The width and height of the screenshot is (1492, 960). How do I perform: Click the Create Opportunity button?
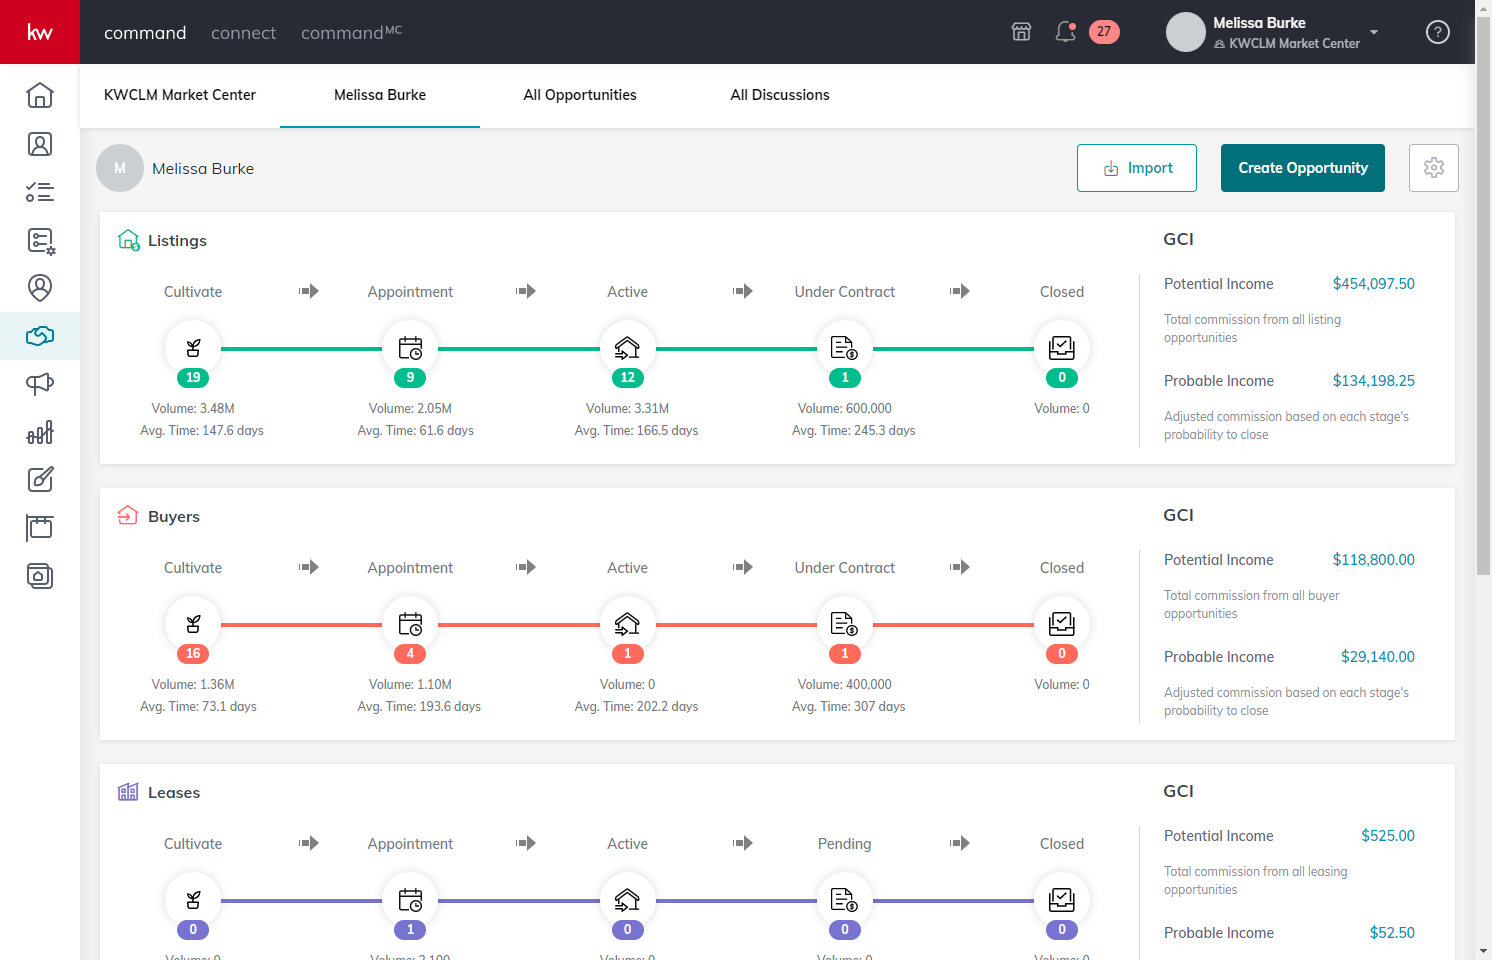pyautogui.click(x=1303, y=168)
